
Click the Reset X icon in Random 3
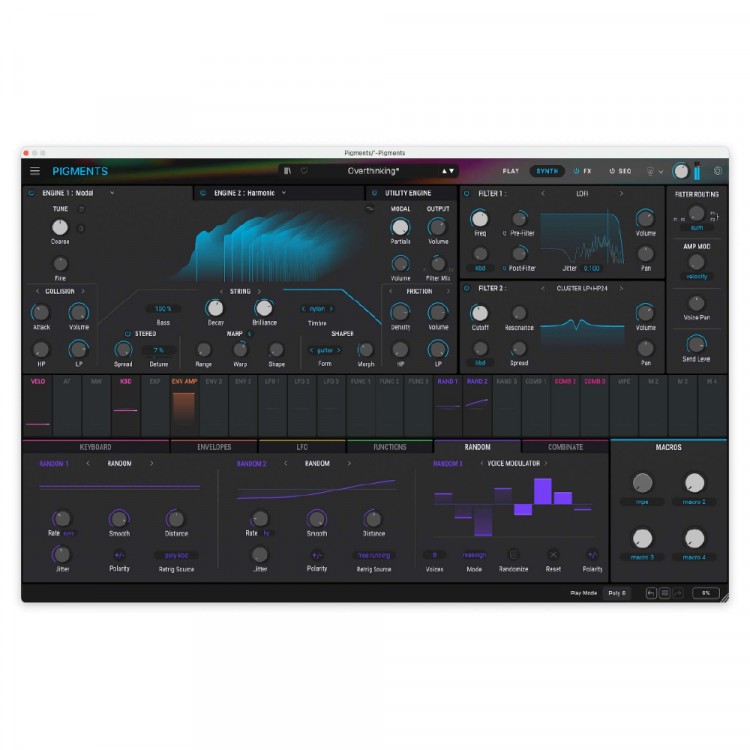(x=553, y=555)
